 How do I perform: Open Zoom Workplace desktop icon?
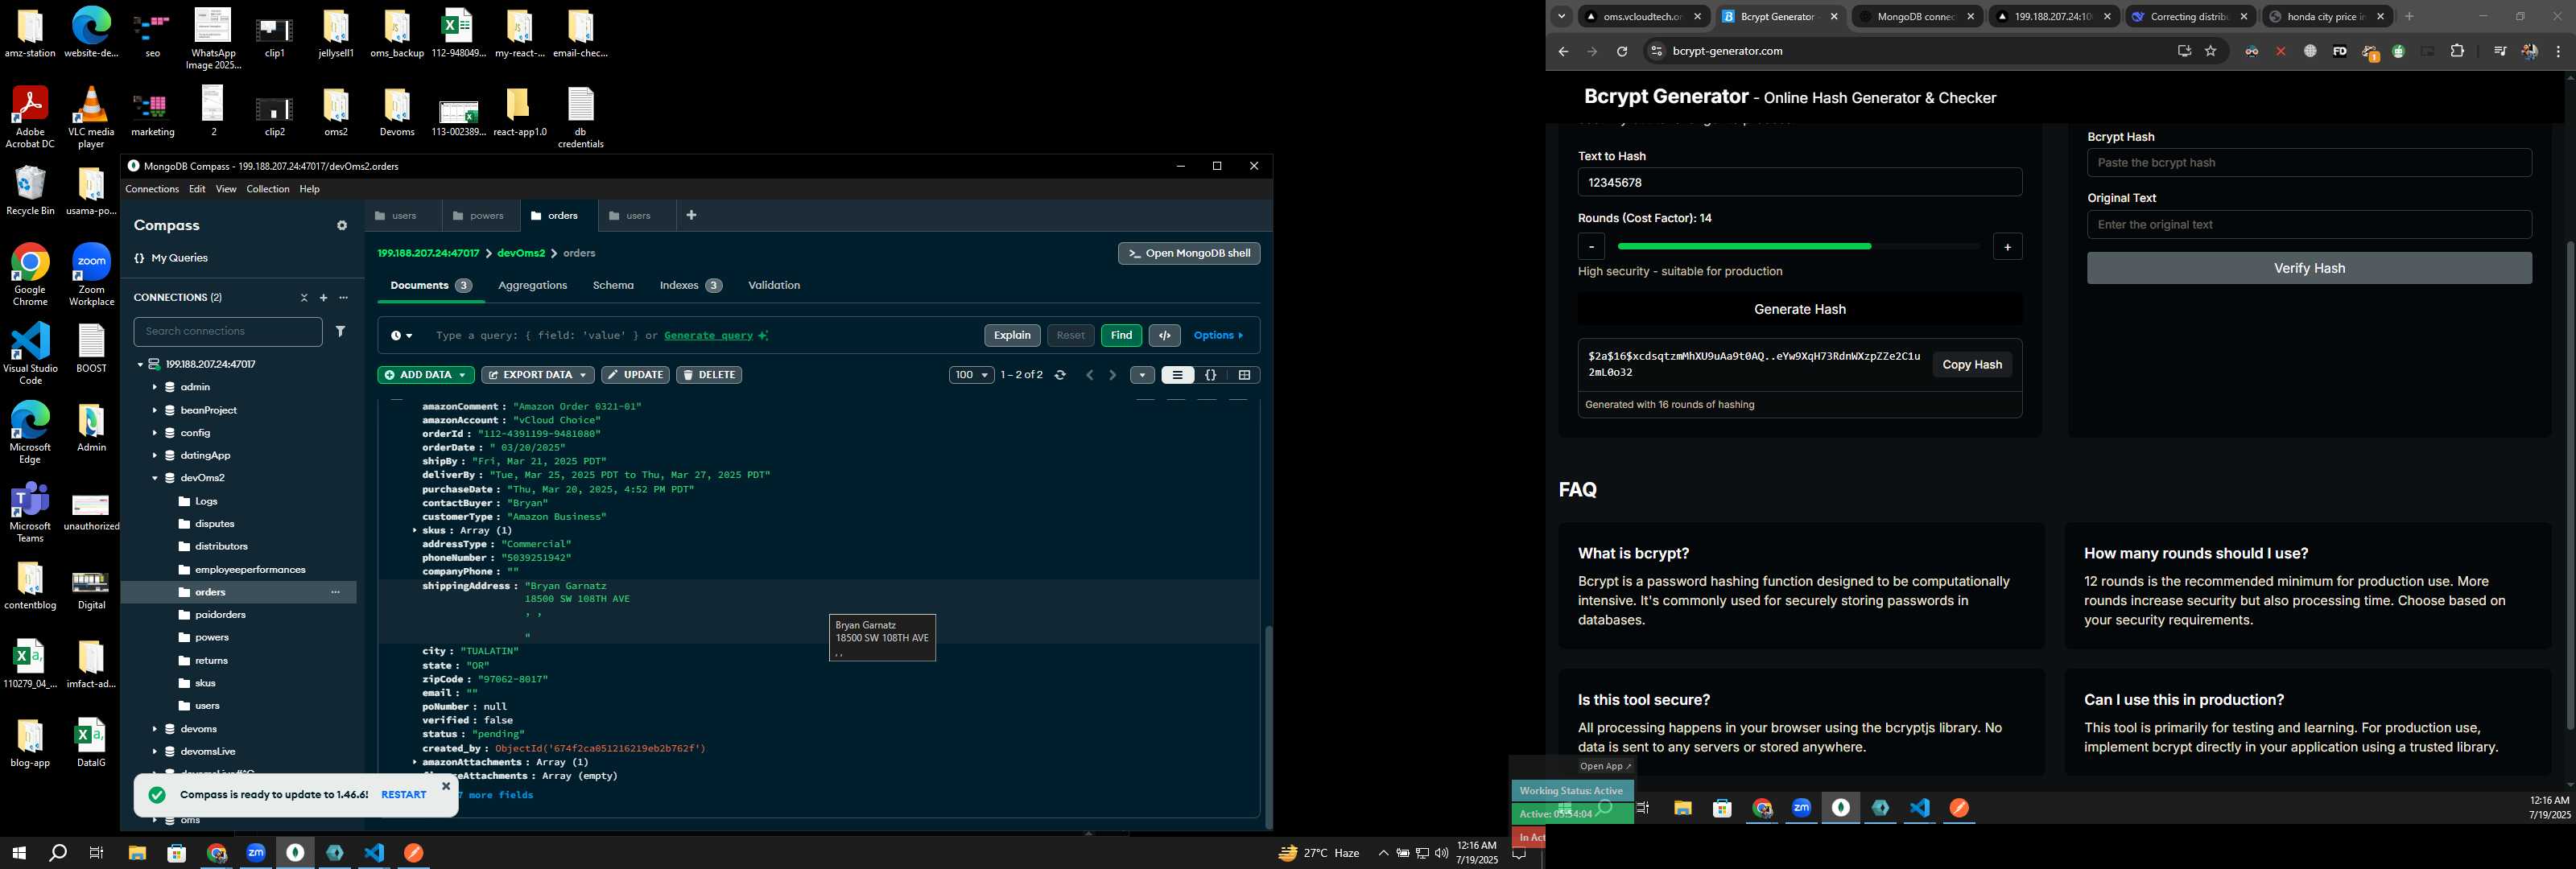tap(91, 274)
